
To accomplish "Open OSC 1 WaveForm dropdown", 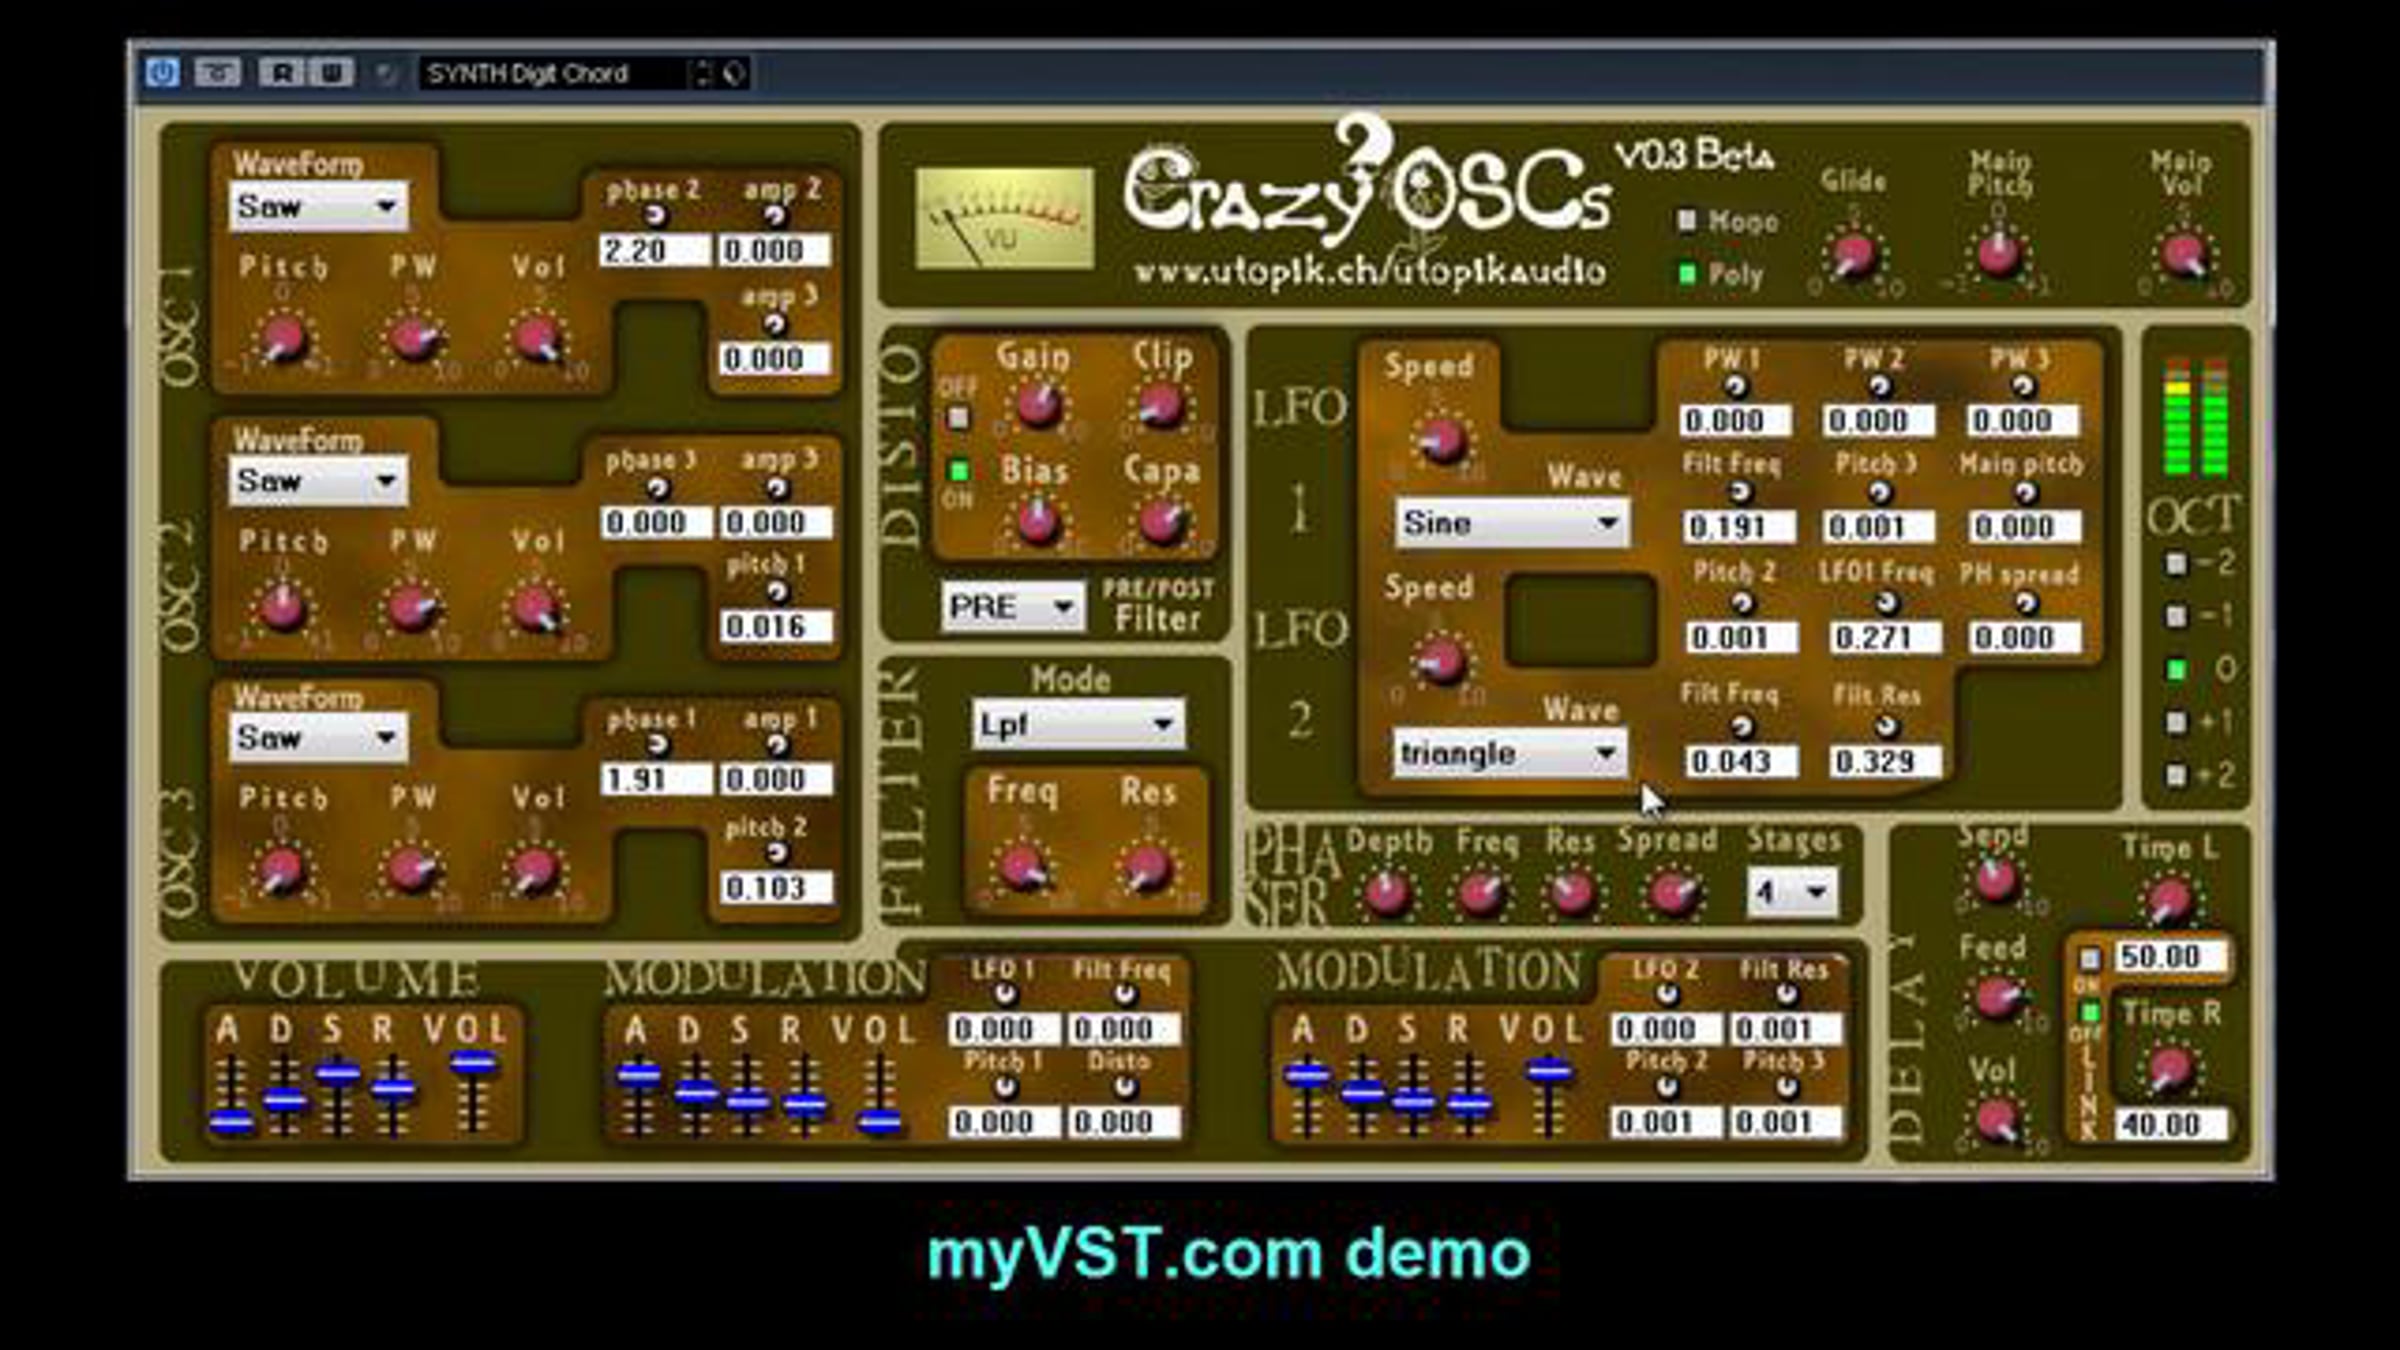I will point(318,207).
